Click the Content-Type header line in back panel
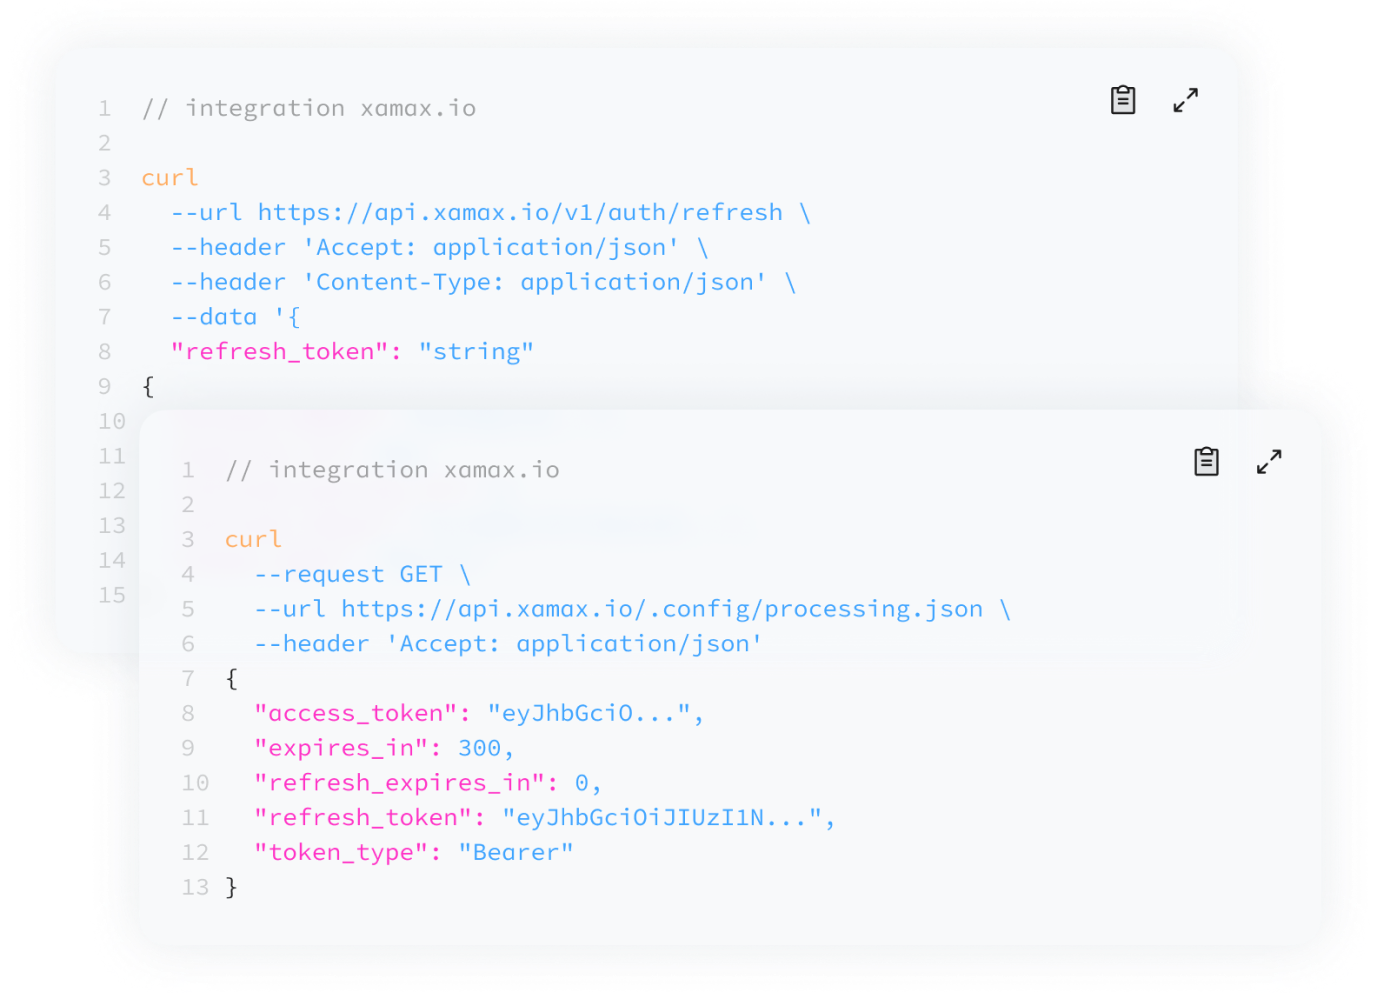The height and width of the screenshot is (993, 1377). (484, 282)
